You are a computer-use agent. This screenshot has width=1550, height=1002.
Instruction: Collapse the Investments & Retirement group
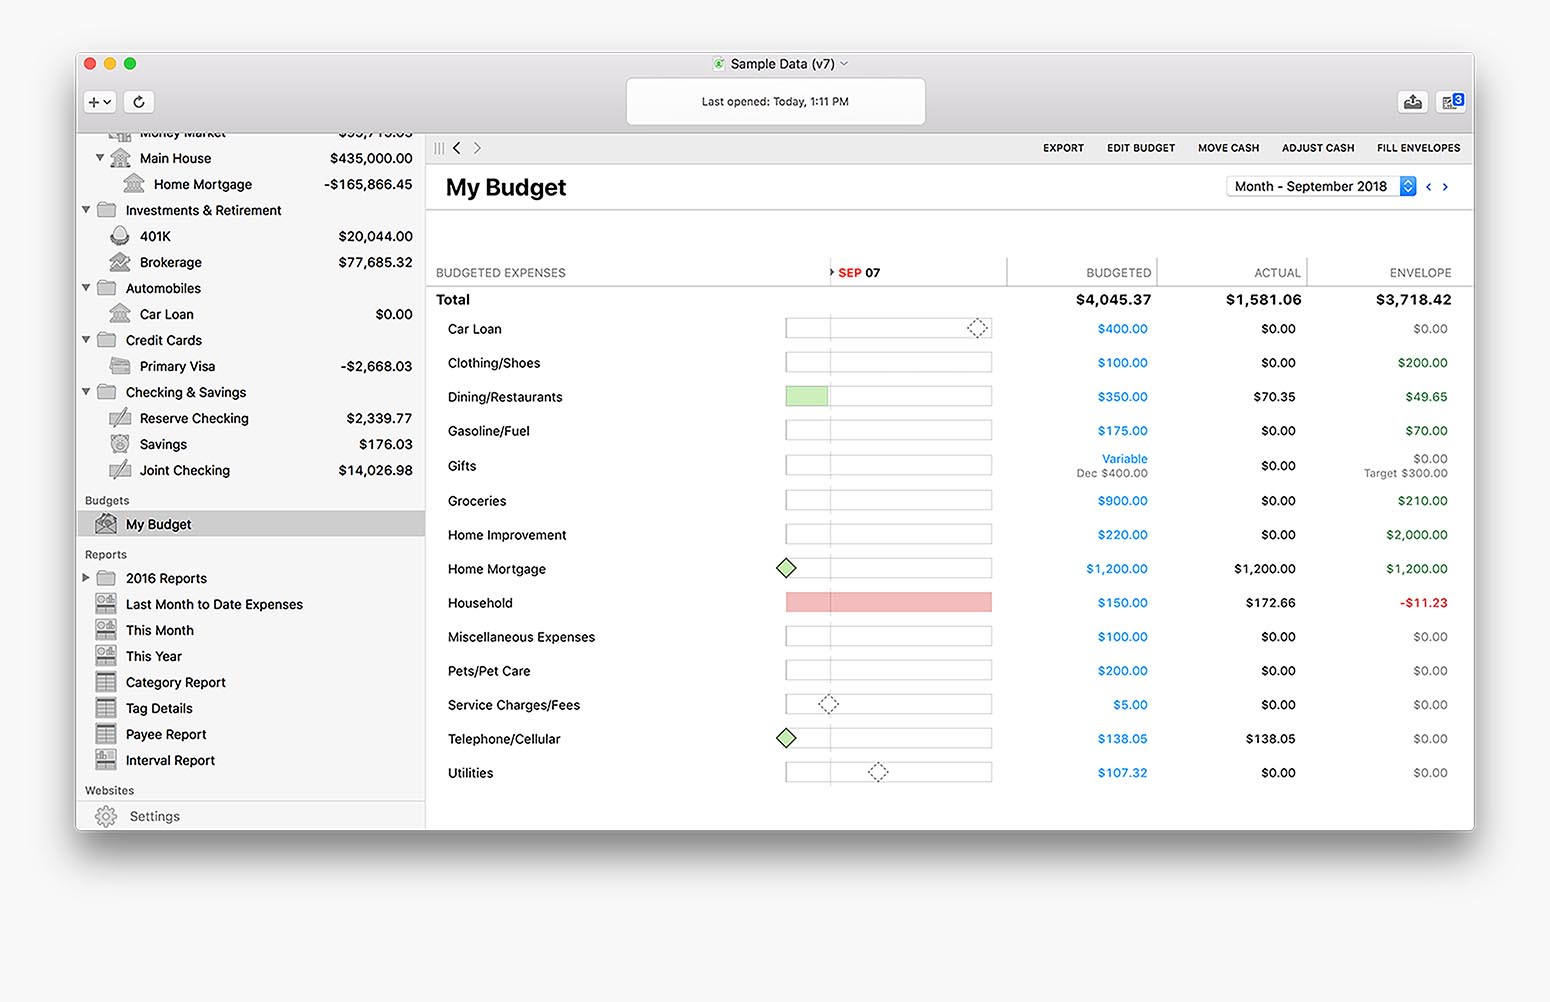(x=86, y=210)
